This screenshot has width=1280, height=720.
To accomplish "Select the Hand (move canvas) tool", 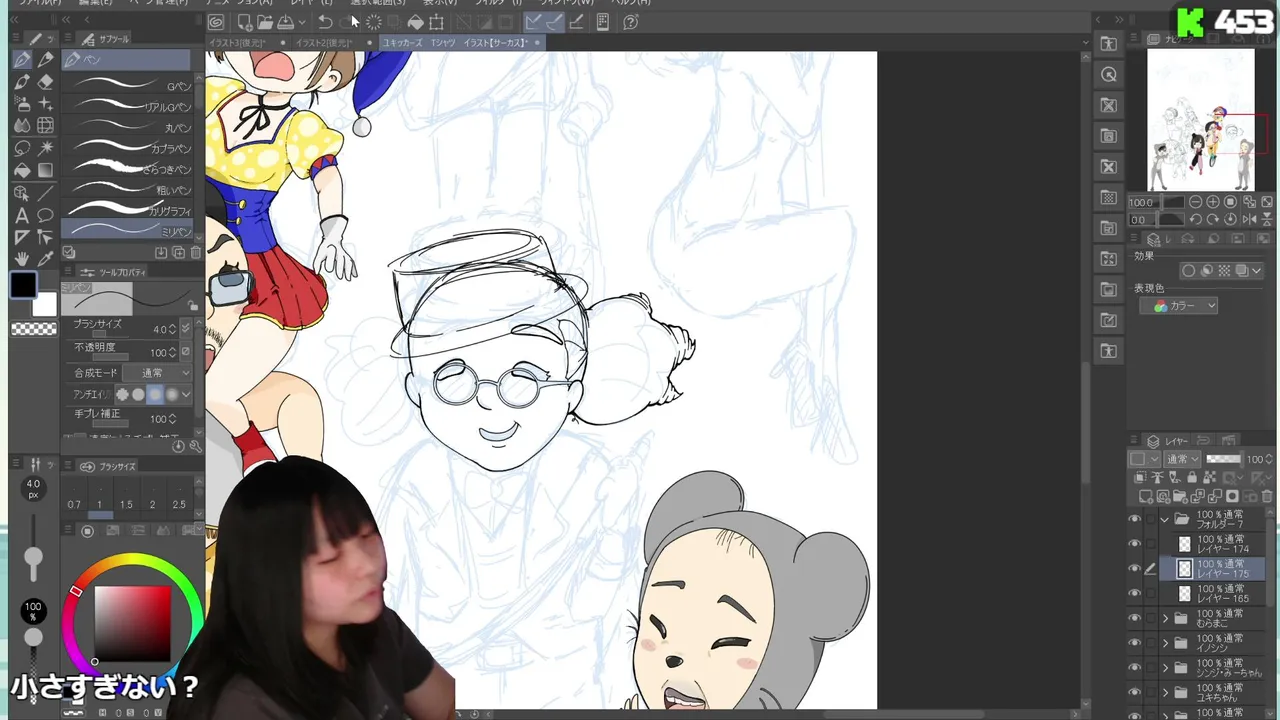I will point(22,259).
